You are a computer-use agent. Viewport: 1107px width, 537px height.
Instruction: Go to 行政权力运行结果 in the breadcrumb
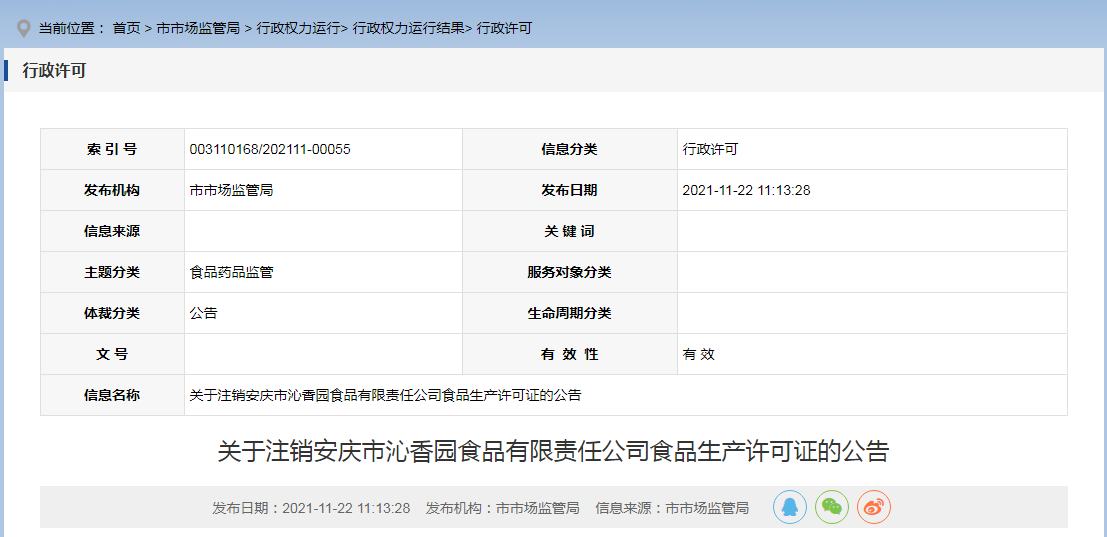[408, 29]
